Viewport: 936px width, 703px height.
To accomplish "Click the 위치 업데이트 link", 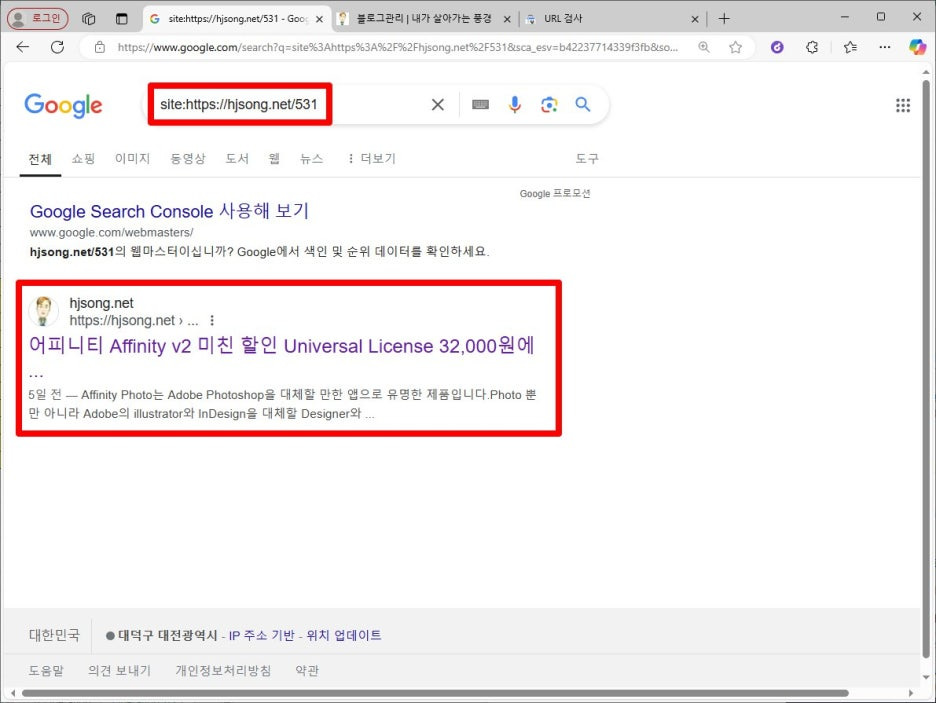I will click(344, 636).
